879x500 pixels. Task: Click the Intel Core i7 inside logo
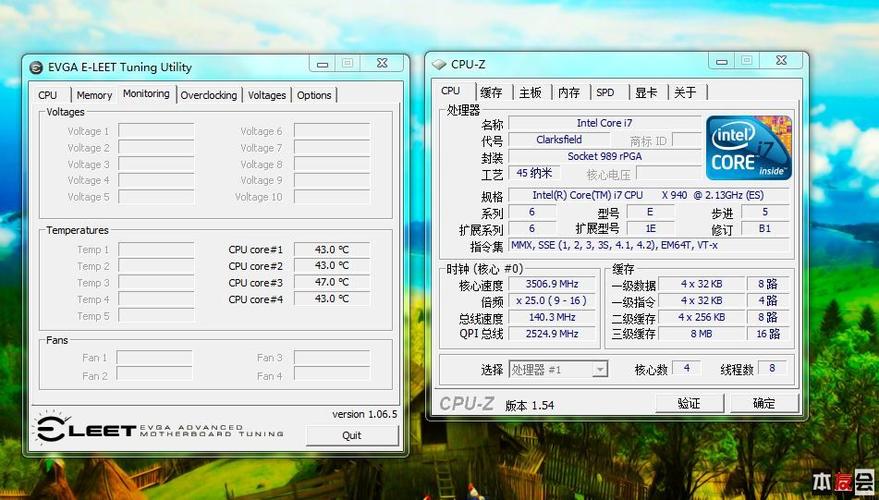click(748, 147)
